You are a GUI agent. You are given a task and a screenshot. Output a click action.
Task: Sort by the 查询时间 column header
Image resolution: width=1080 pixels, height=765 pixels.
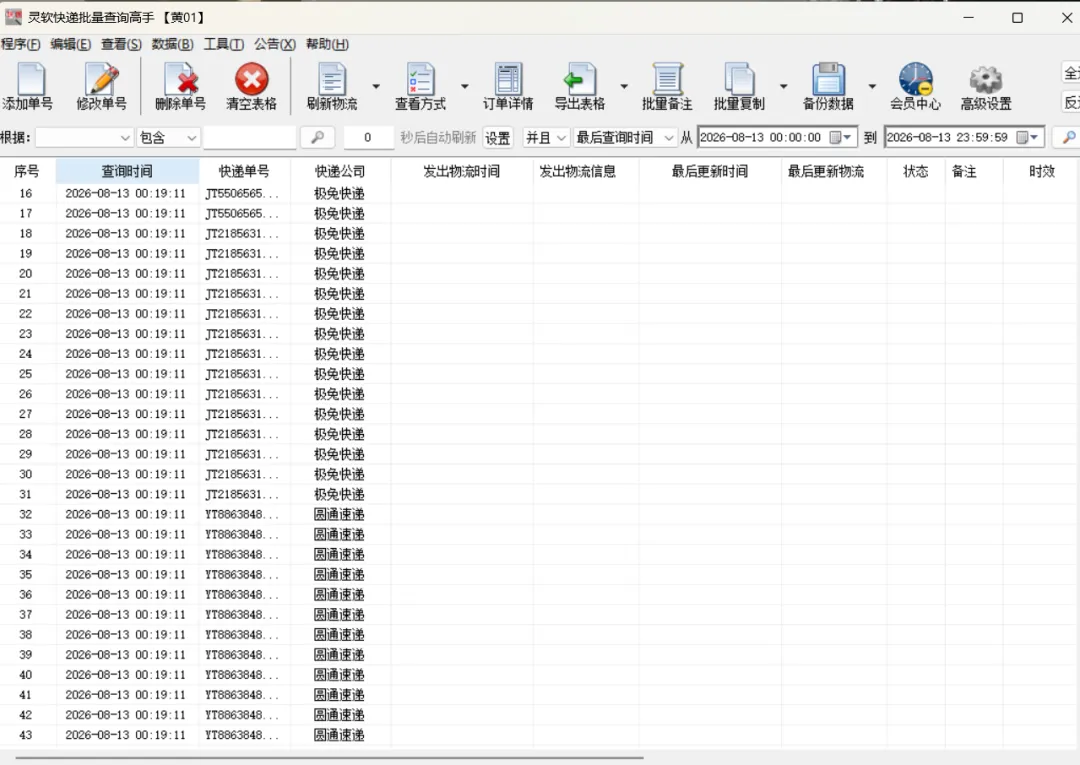coord(127,171)
